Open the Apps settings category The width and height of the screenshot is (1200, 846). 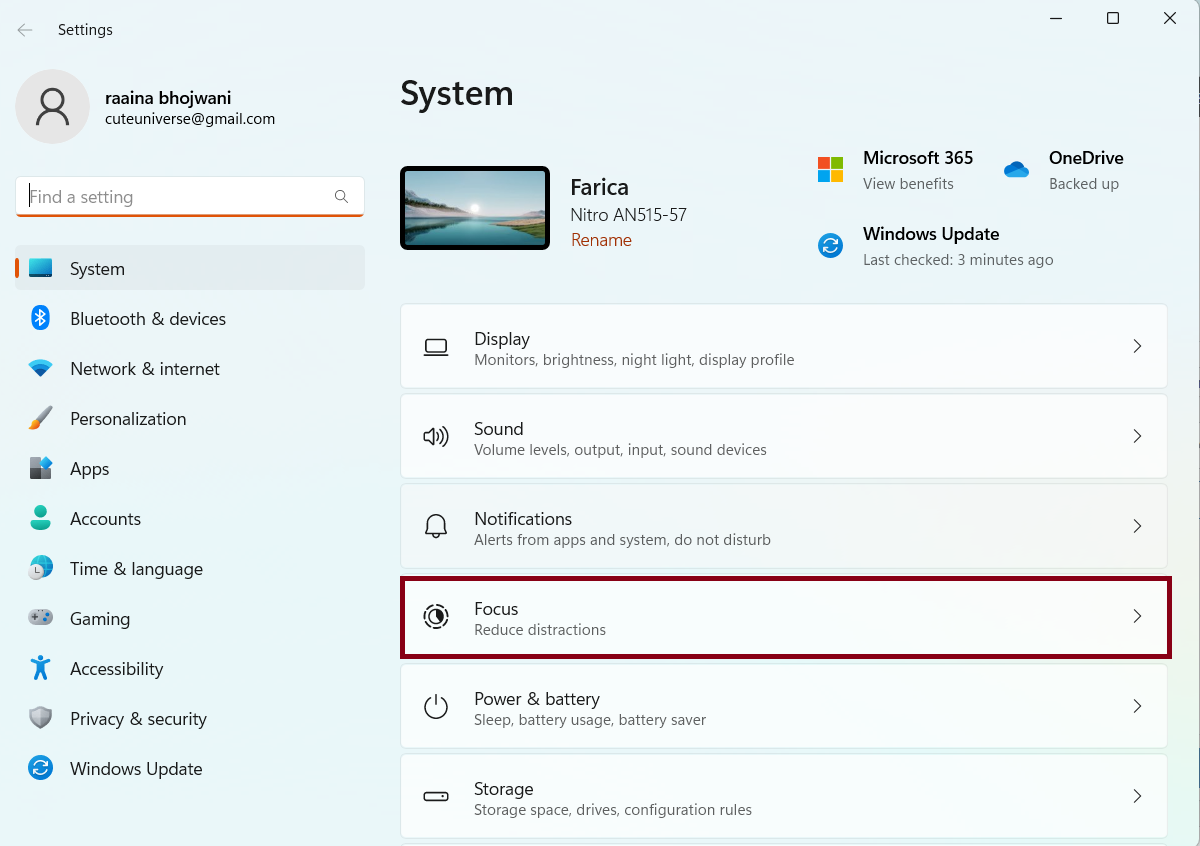(89, 469)
